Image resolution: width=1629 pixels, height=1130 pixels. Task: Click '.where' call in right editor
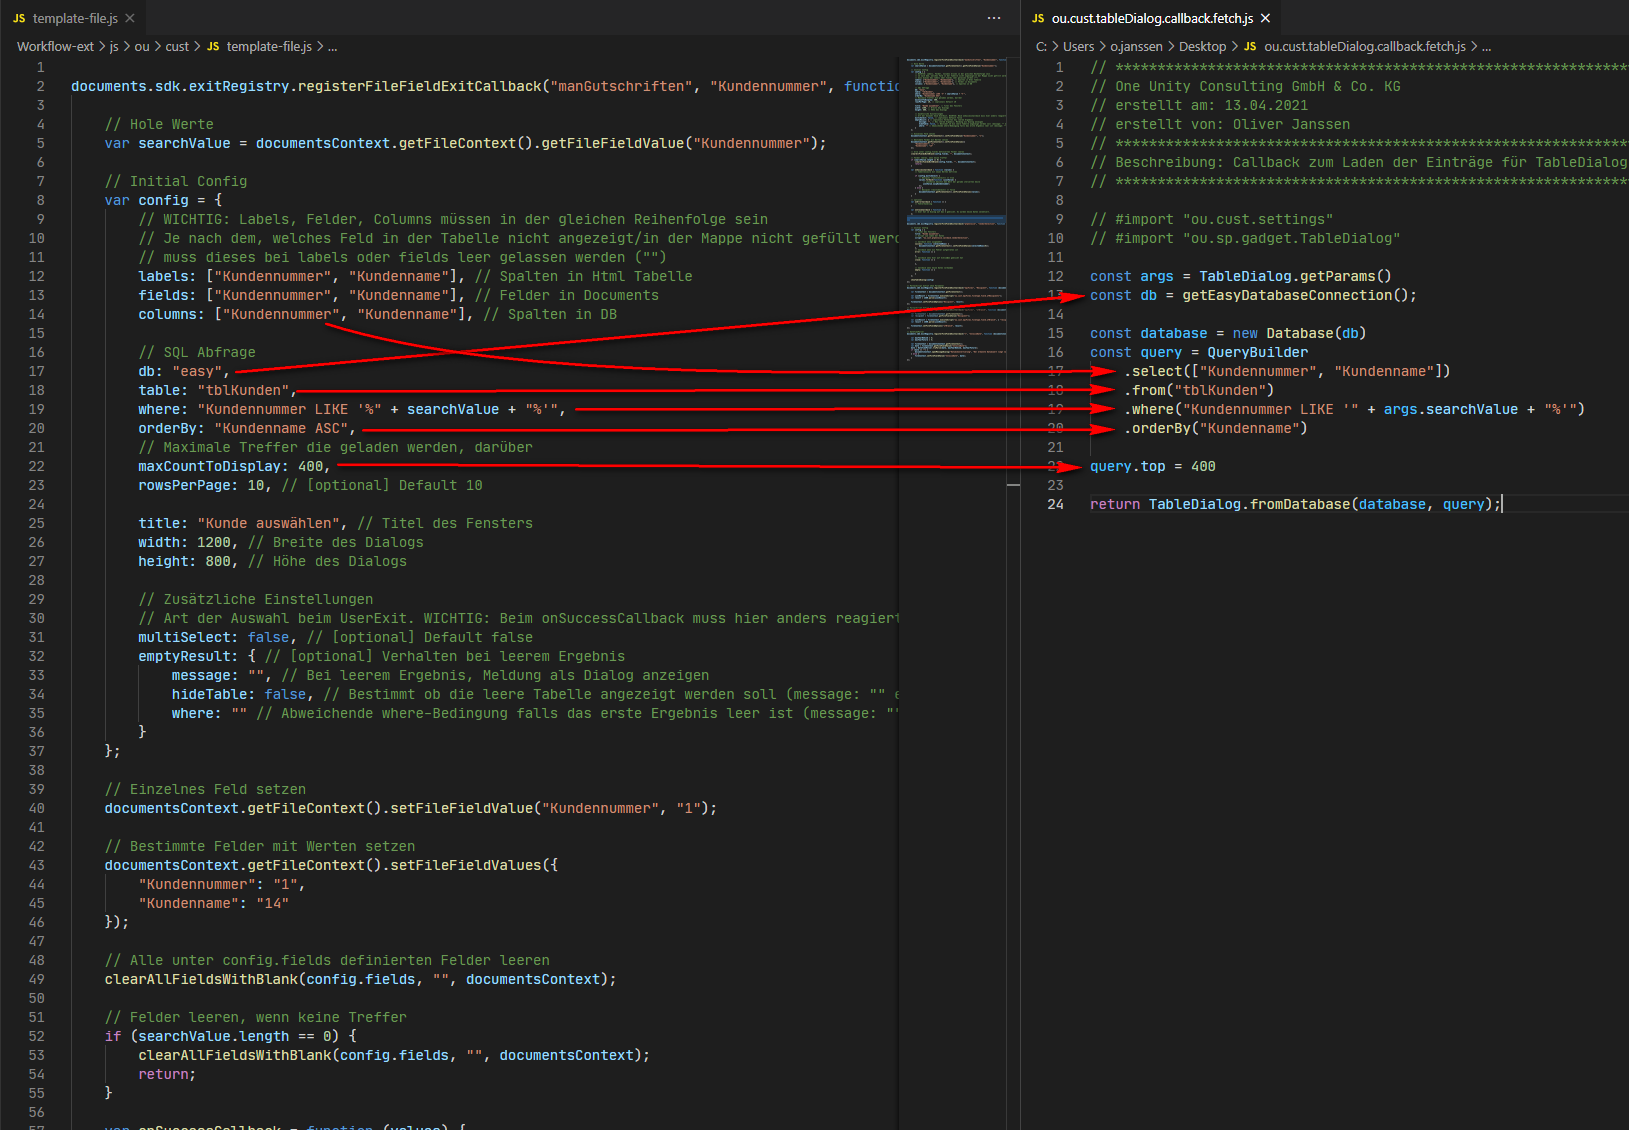(1149, 409)
